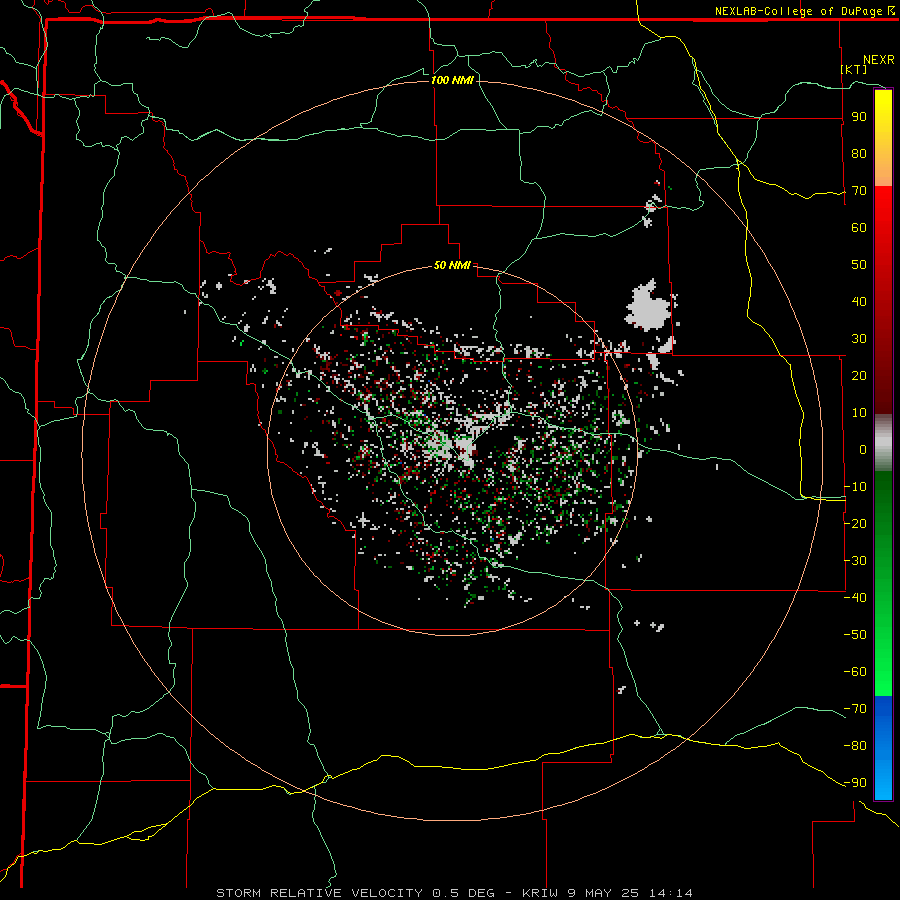This screenshot has width=900, height=900.
Task: Select the -30 value on the velocity scale
Action: coord(855,561)
